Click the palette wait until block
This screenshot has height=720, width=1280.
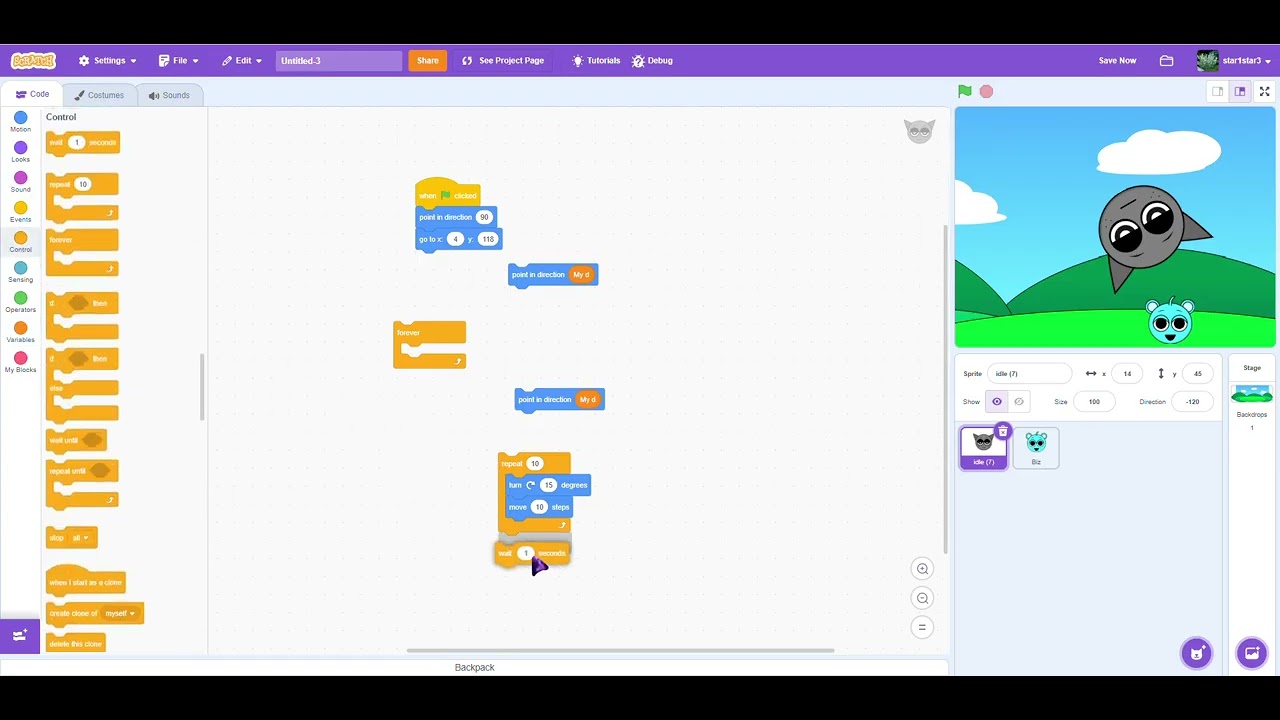76,440
